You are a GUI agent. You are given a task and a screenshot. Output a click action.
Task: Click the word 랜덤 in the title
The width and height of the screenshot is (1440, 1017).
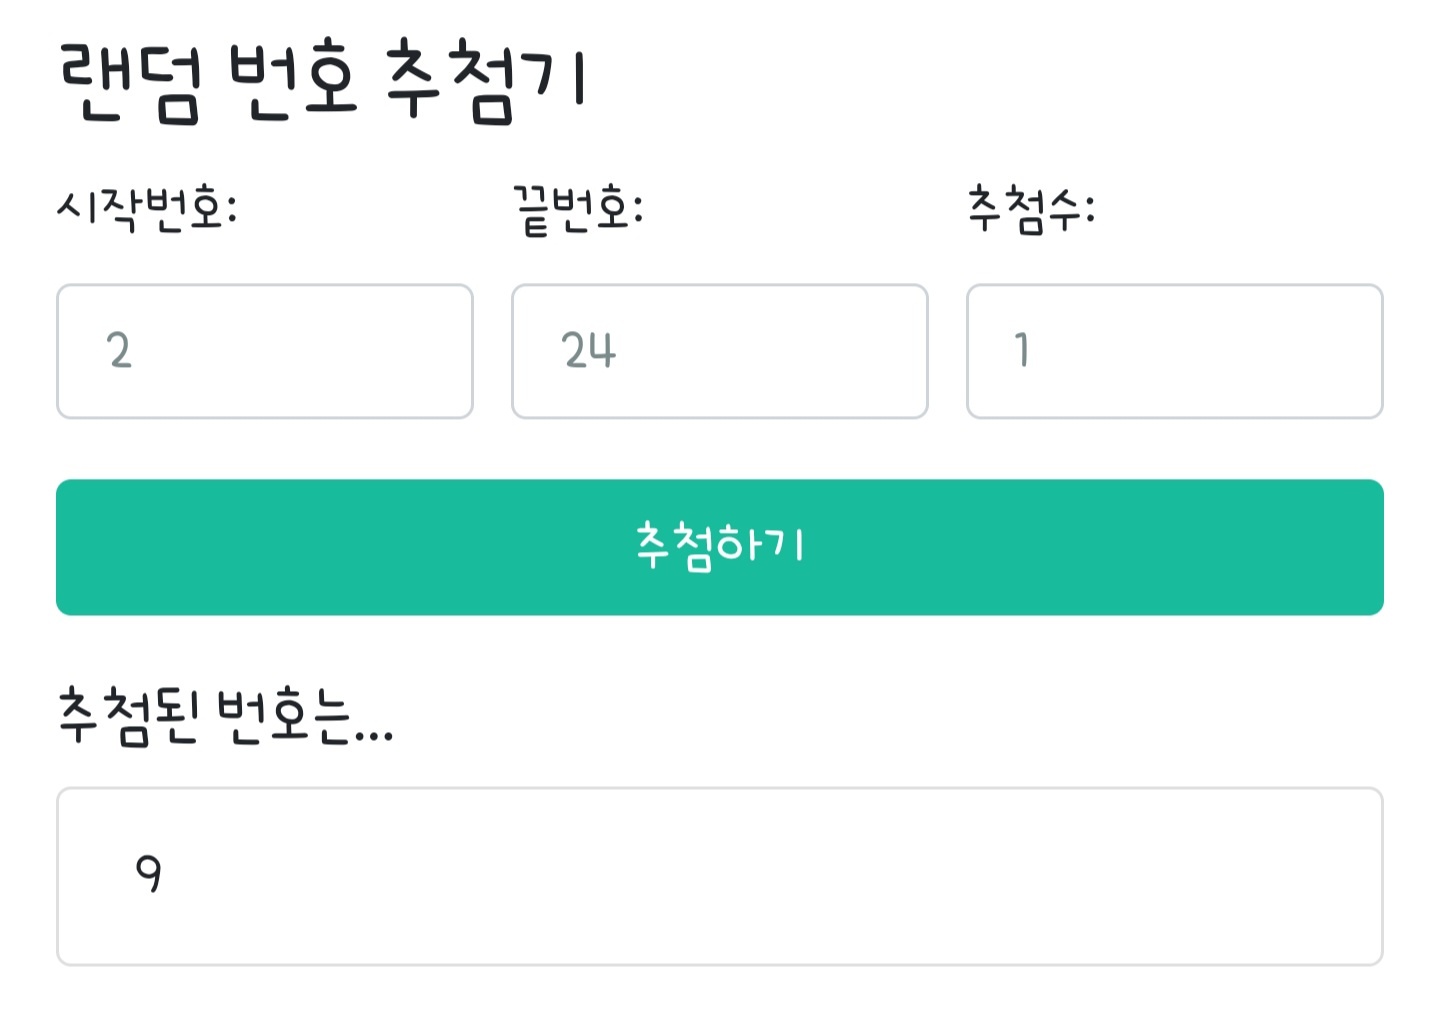[x=130, y=84]
